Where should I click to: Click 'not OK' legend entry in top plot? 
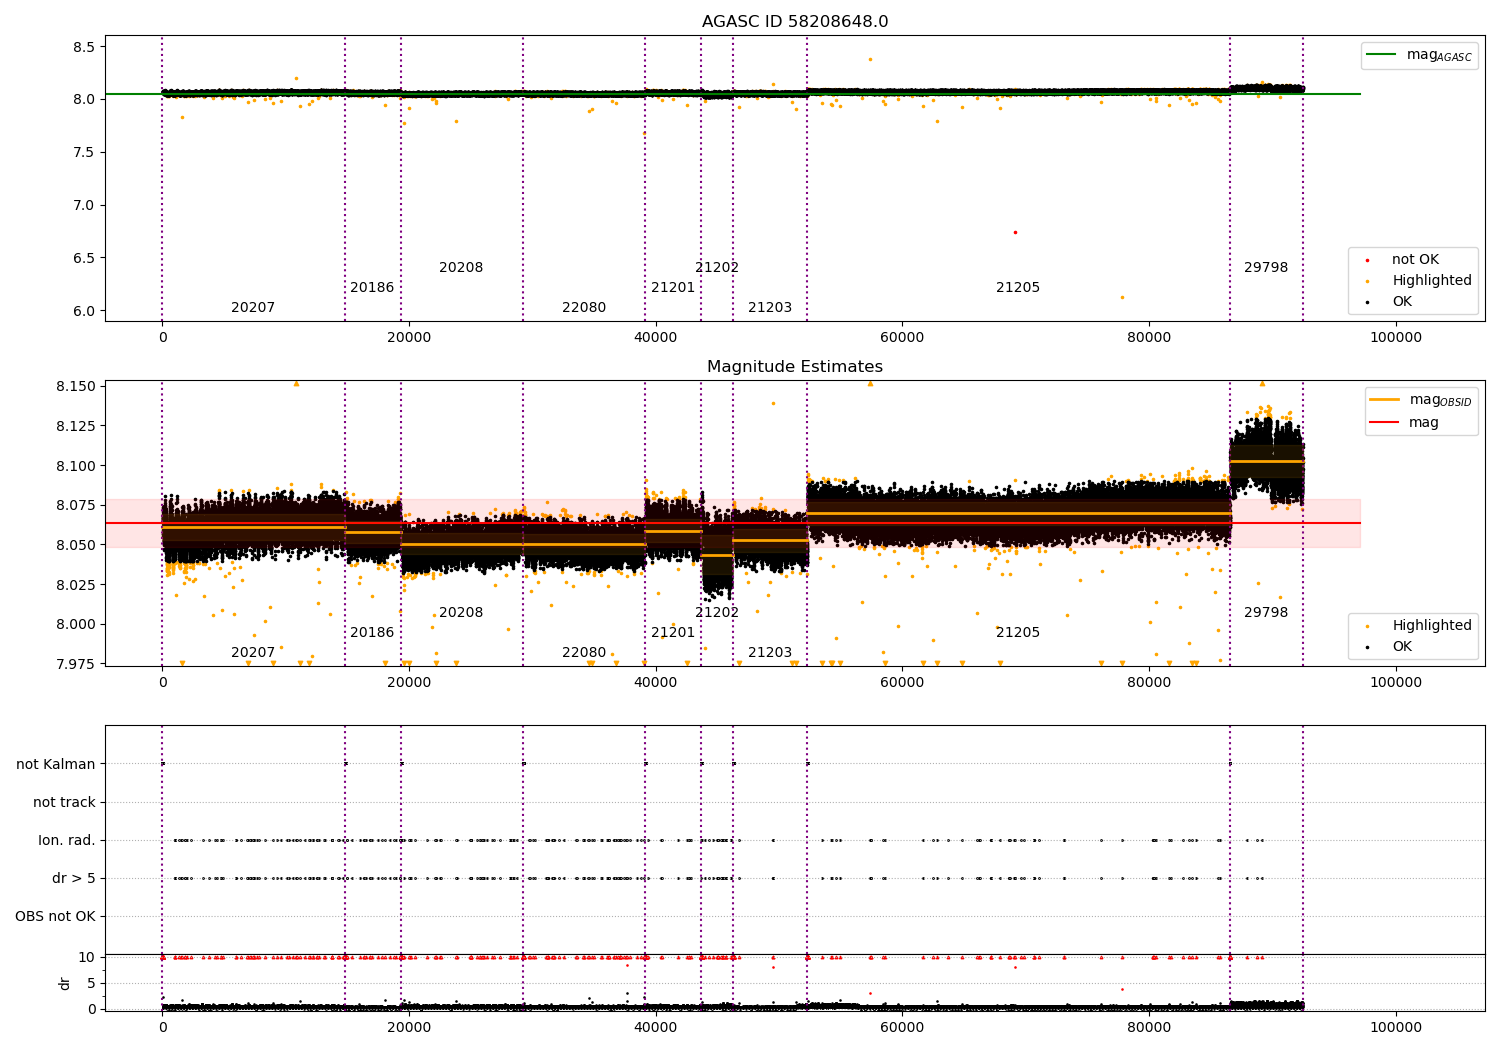click(x=1415, y=260)
